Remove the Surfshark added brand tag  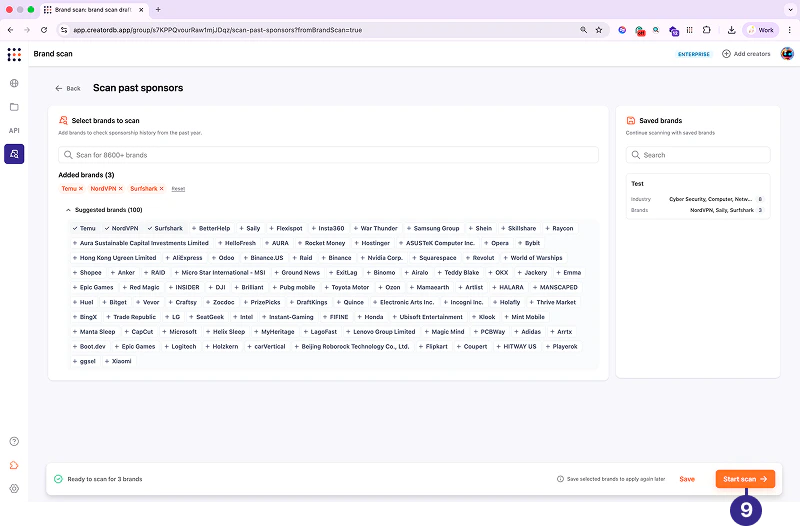(x=162, y=189)
